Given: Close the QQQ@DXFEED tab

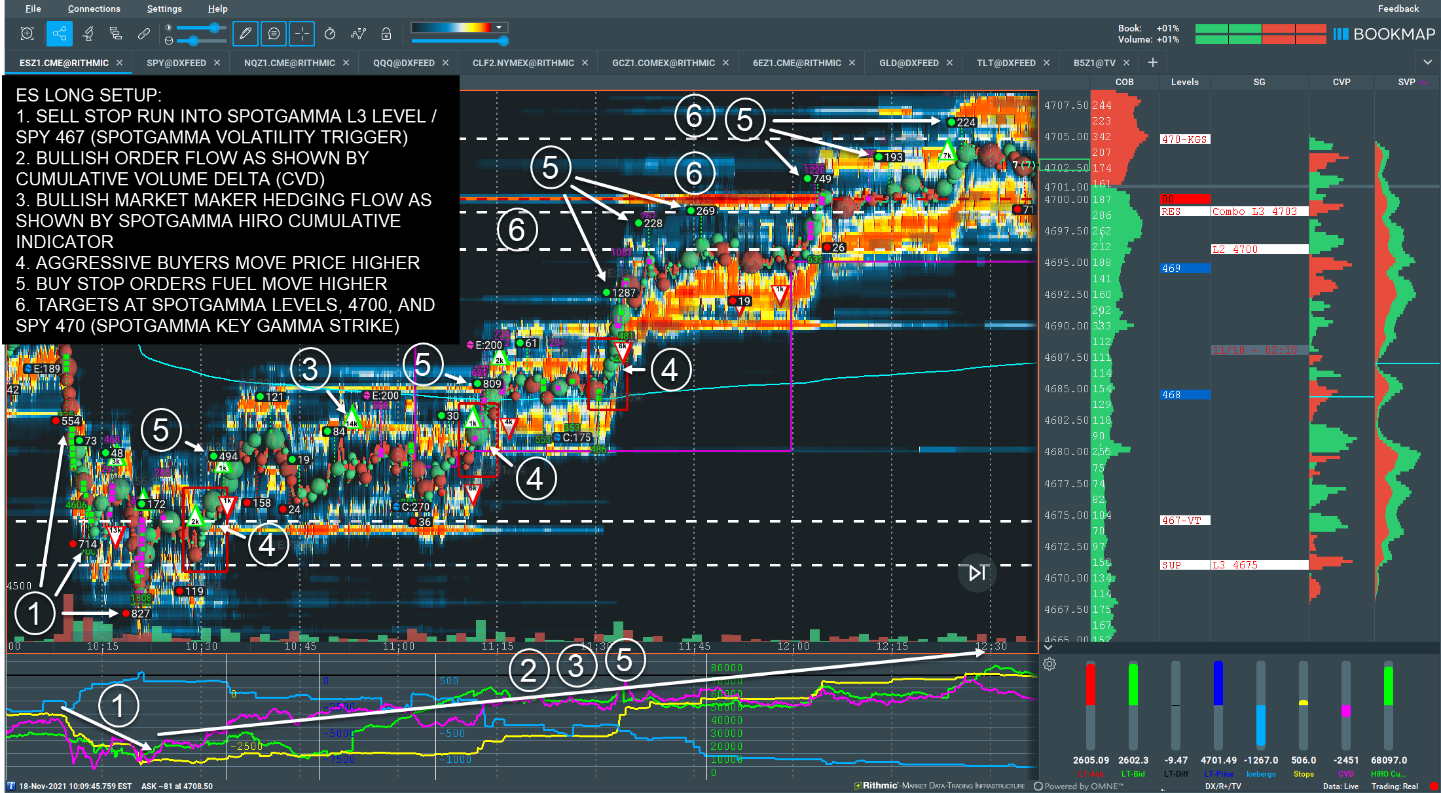Looking at the screenshot, I should 445,63.
